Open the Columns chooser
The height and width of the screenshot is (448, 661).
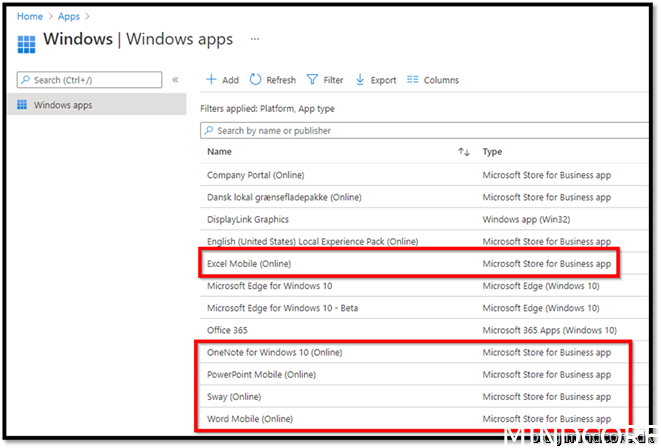[x=413, y=80]
